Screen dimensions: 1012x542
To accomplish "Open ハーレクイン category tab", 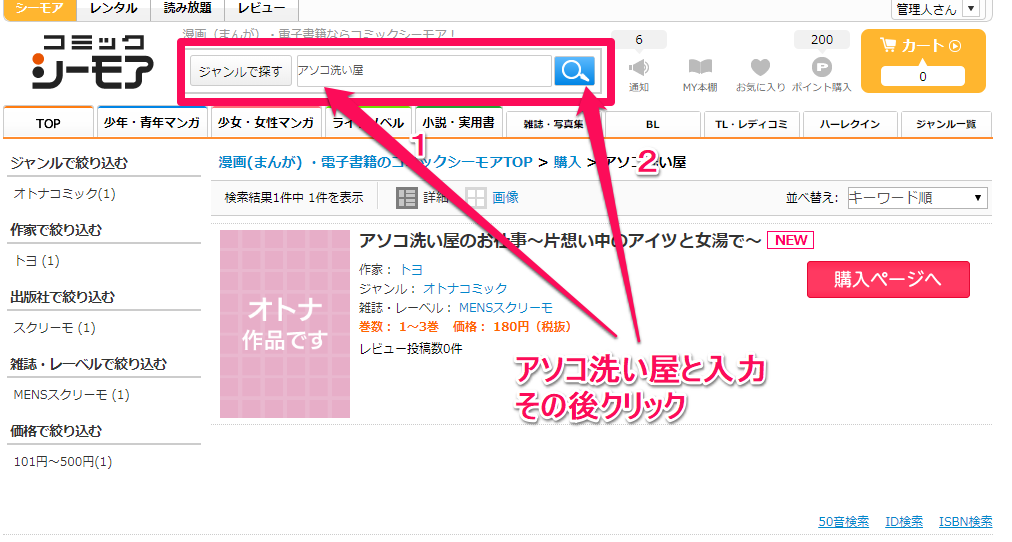I will (850, 124).
